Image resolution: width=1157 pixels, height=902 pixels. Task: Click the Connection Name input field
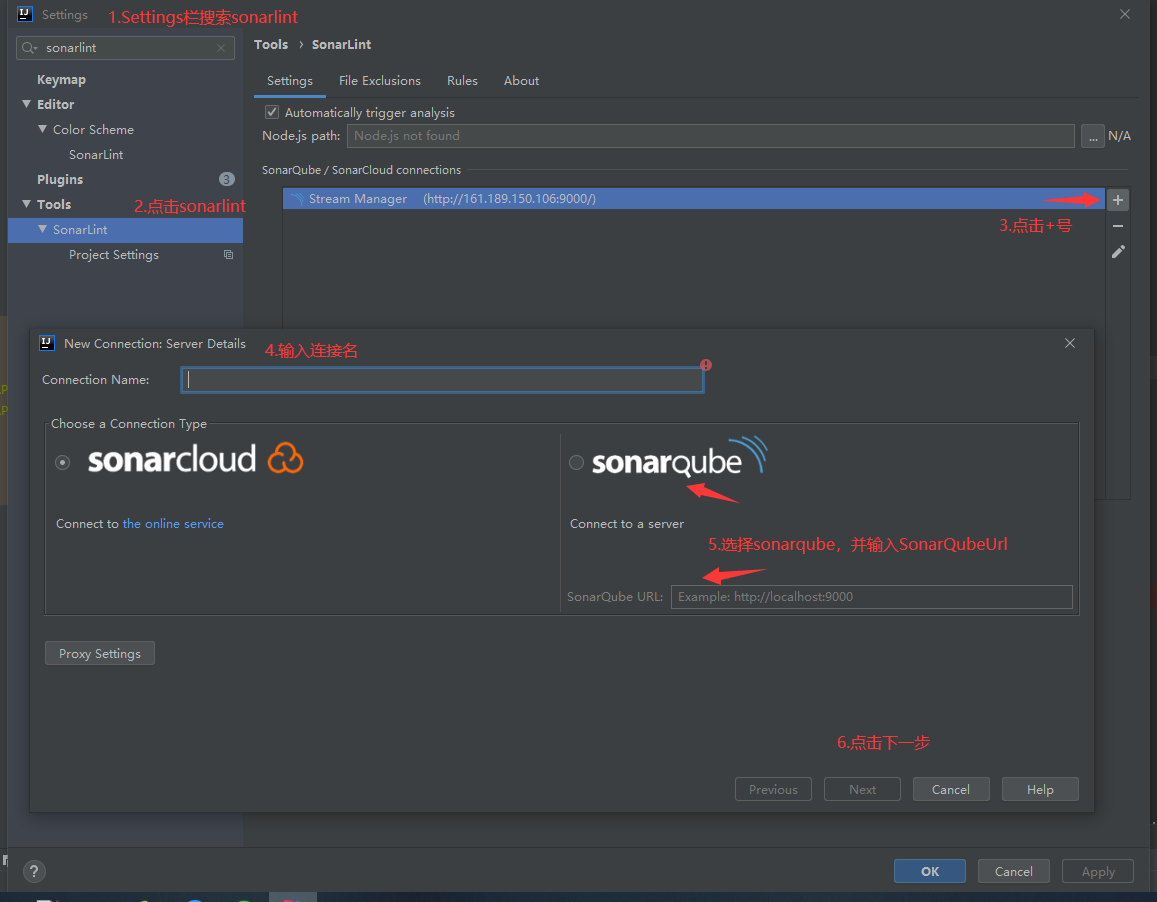440,380
